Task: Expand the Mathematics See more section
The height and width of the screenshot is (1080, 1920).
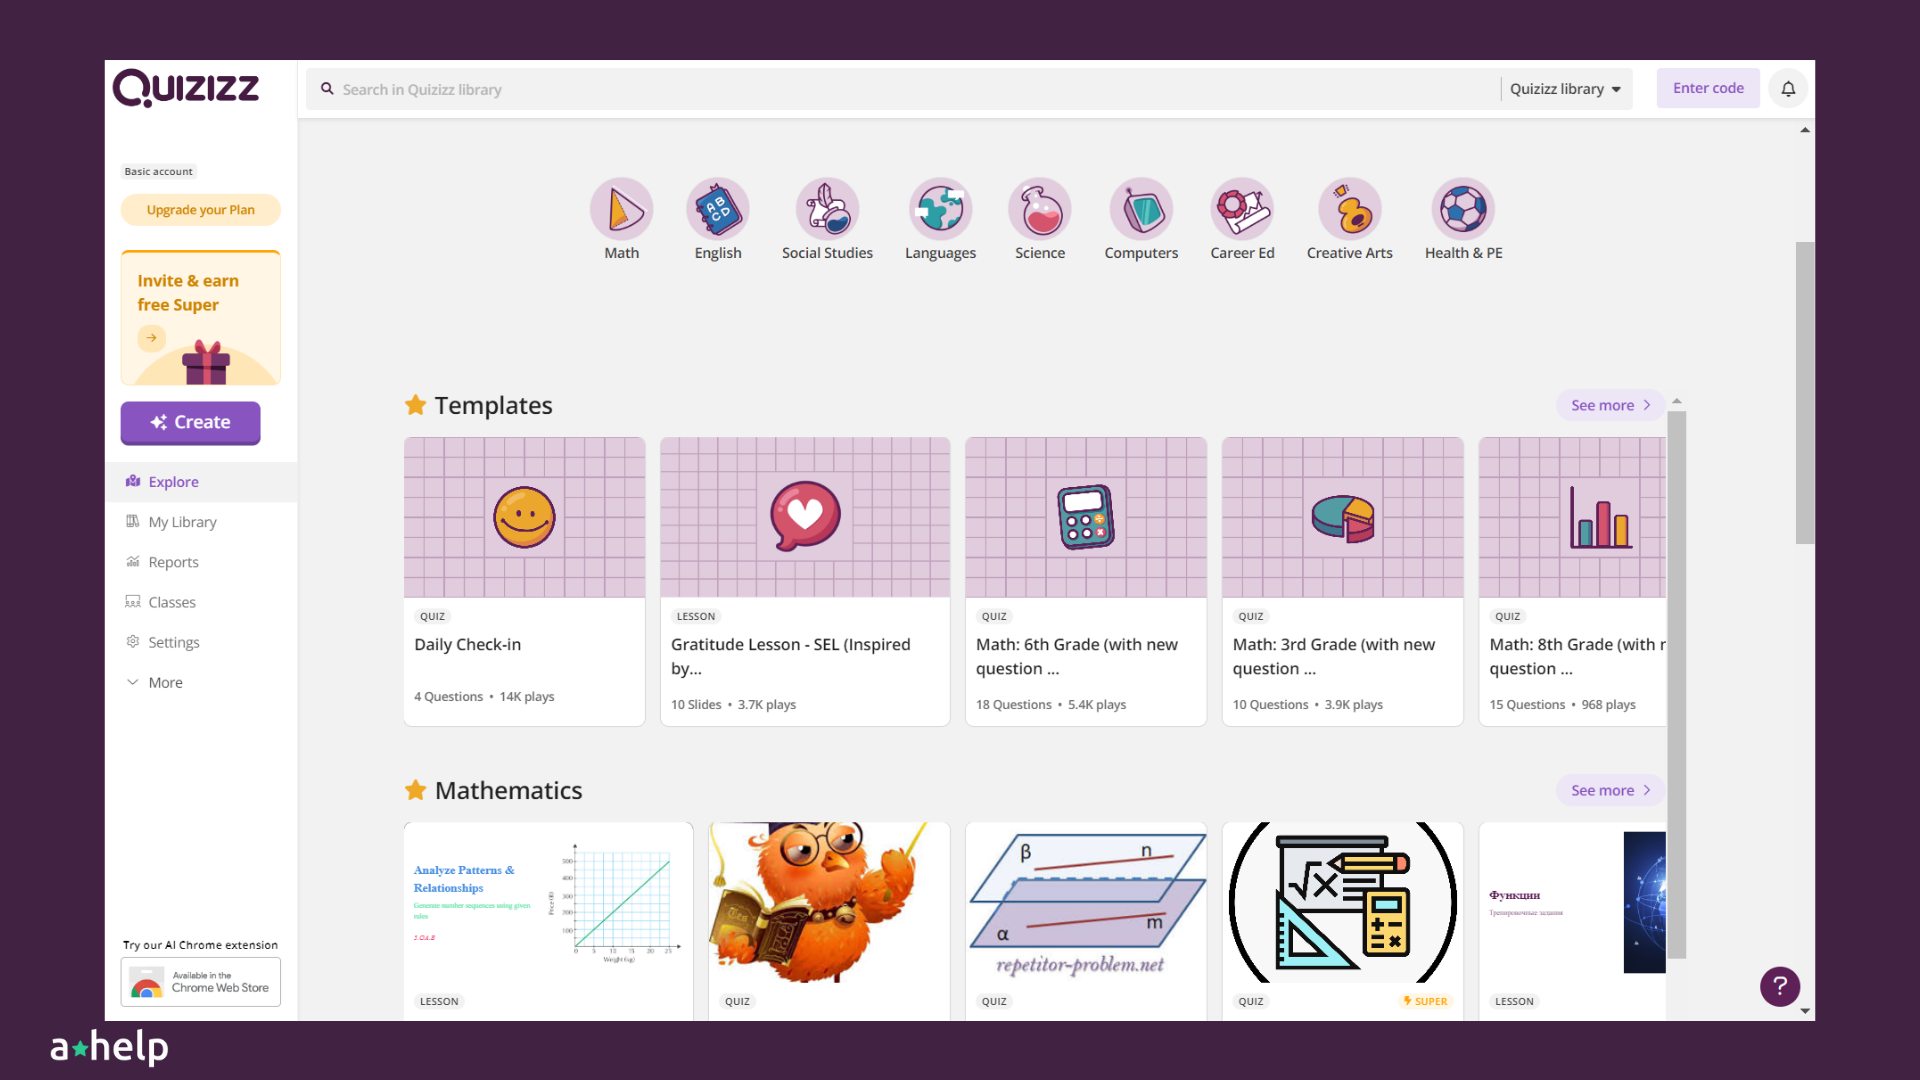Action: point(1606,790)
